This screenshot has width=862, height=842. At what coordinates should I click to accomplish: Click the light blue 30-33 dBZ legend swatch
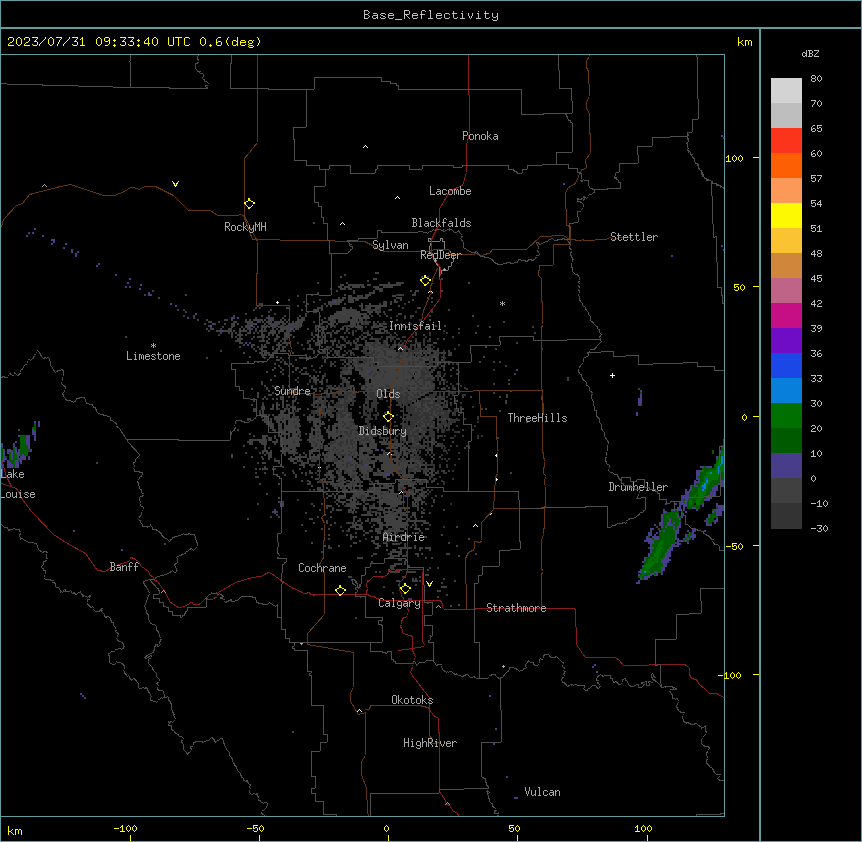click(786, 390)
